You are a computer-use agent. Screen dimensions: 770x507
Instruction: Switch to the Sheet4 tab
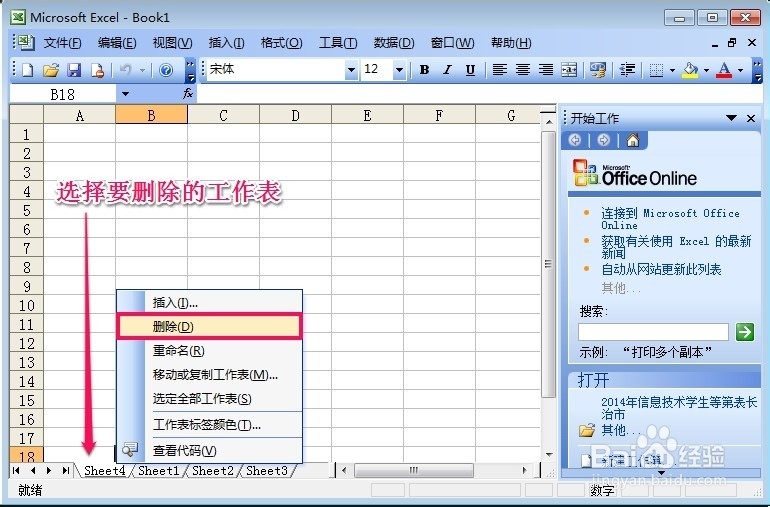pos(105,471)
